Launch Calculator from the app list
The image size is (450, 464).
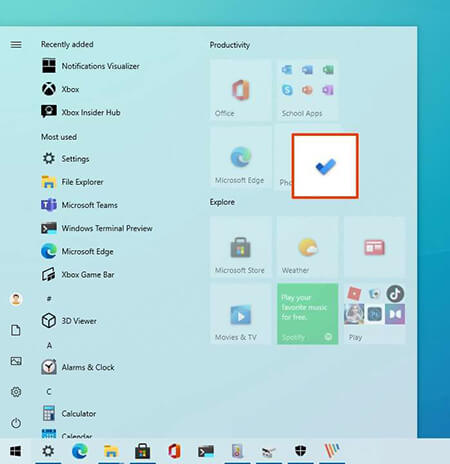coord(69,413)
